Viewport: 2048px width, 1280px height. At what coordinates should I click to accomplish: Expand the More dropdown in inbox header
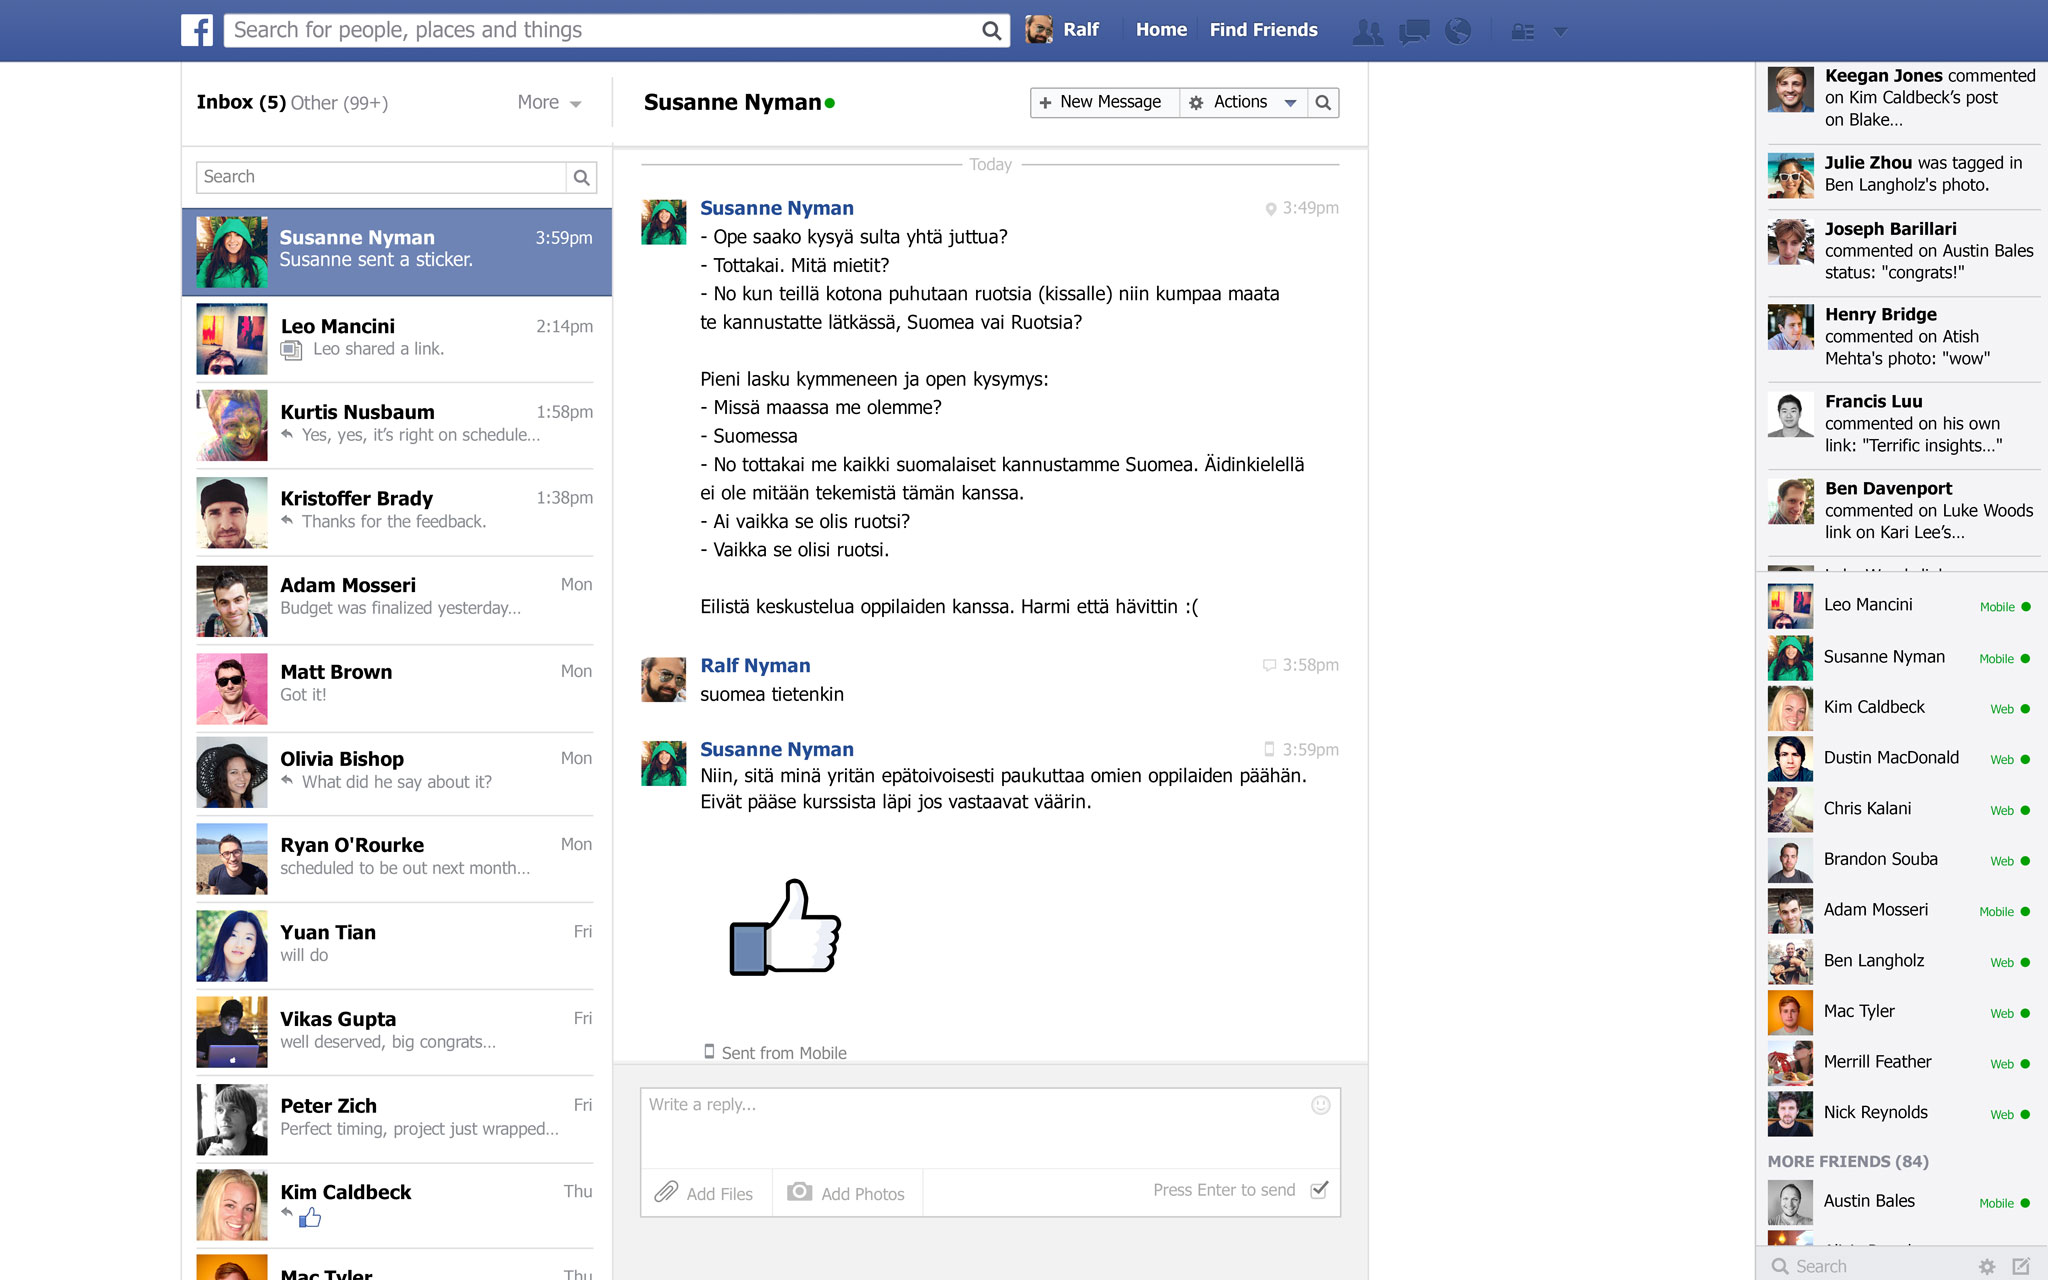coord(549,103)
